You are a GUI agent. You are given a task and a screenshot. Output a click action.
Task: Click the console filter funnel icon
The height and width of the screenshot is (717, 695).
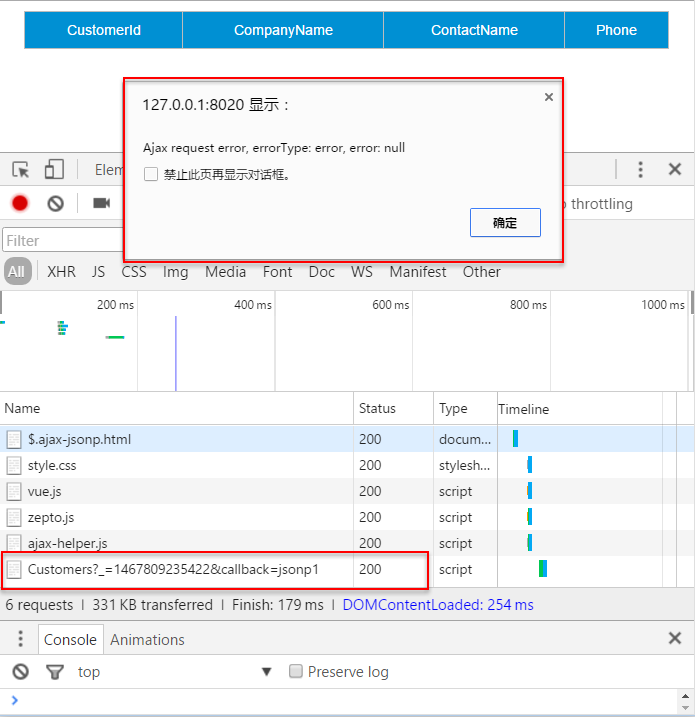(x=54, y=672)
